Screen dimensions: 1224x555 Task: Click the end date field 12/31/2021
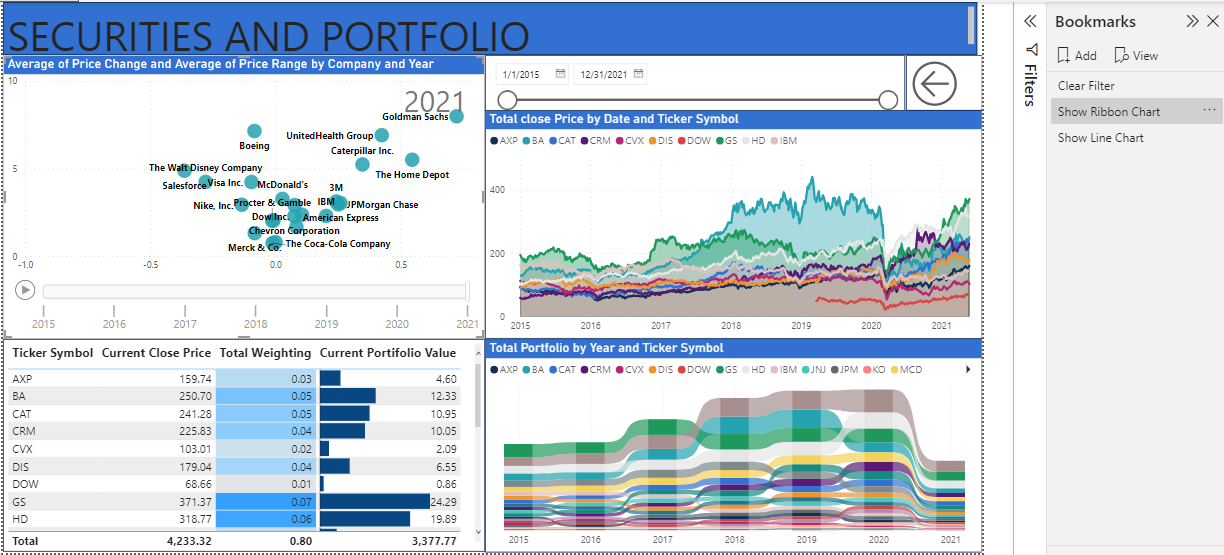point(602,75)
